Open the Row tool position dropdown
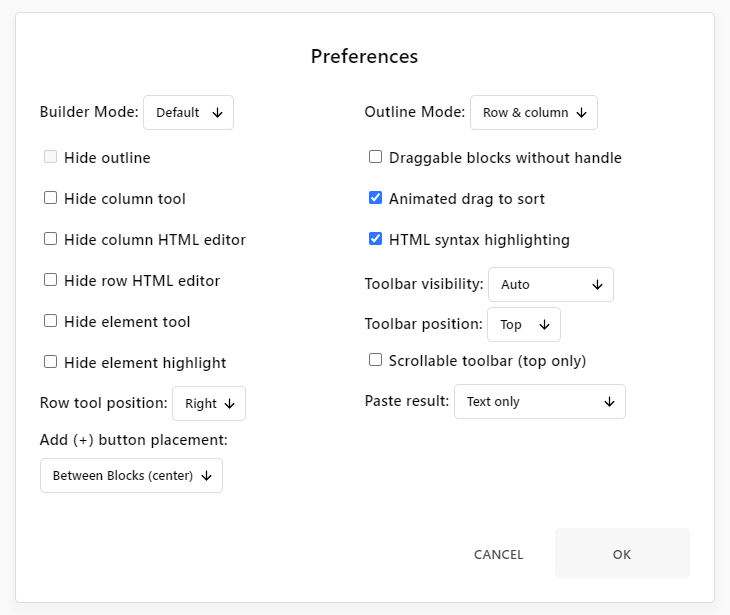This screenshot has height=615, width=730. click(x=209, y=403)
